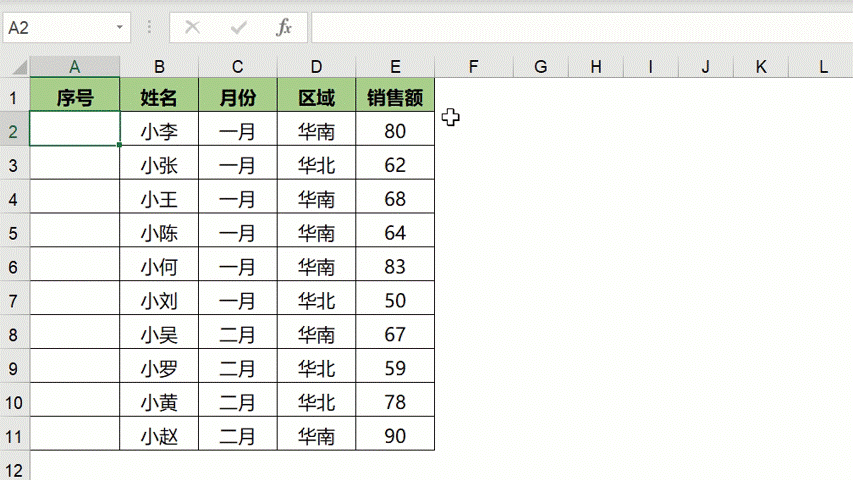Image resolution: width=853 pixels, height=480 pixels.
Task: Click the Enter checkmark formula icon
Action: click(x=238, y=27)
